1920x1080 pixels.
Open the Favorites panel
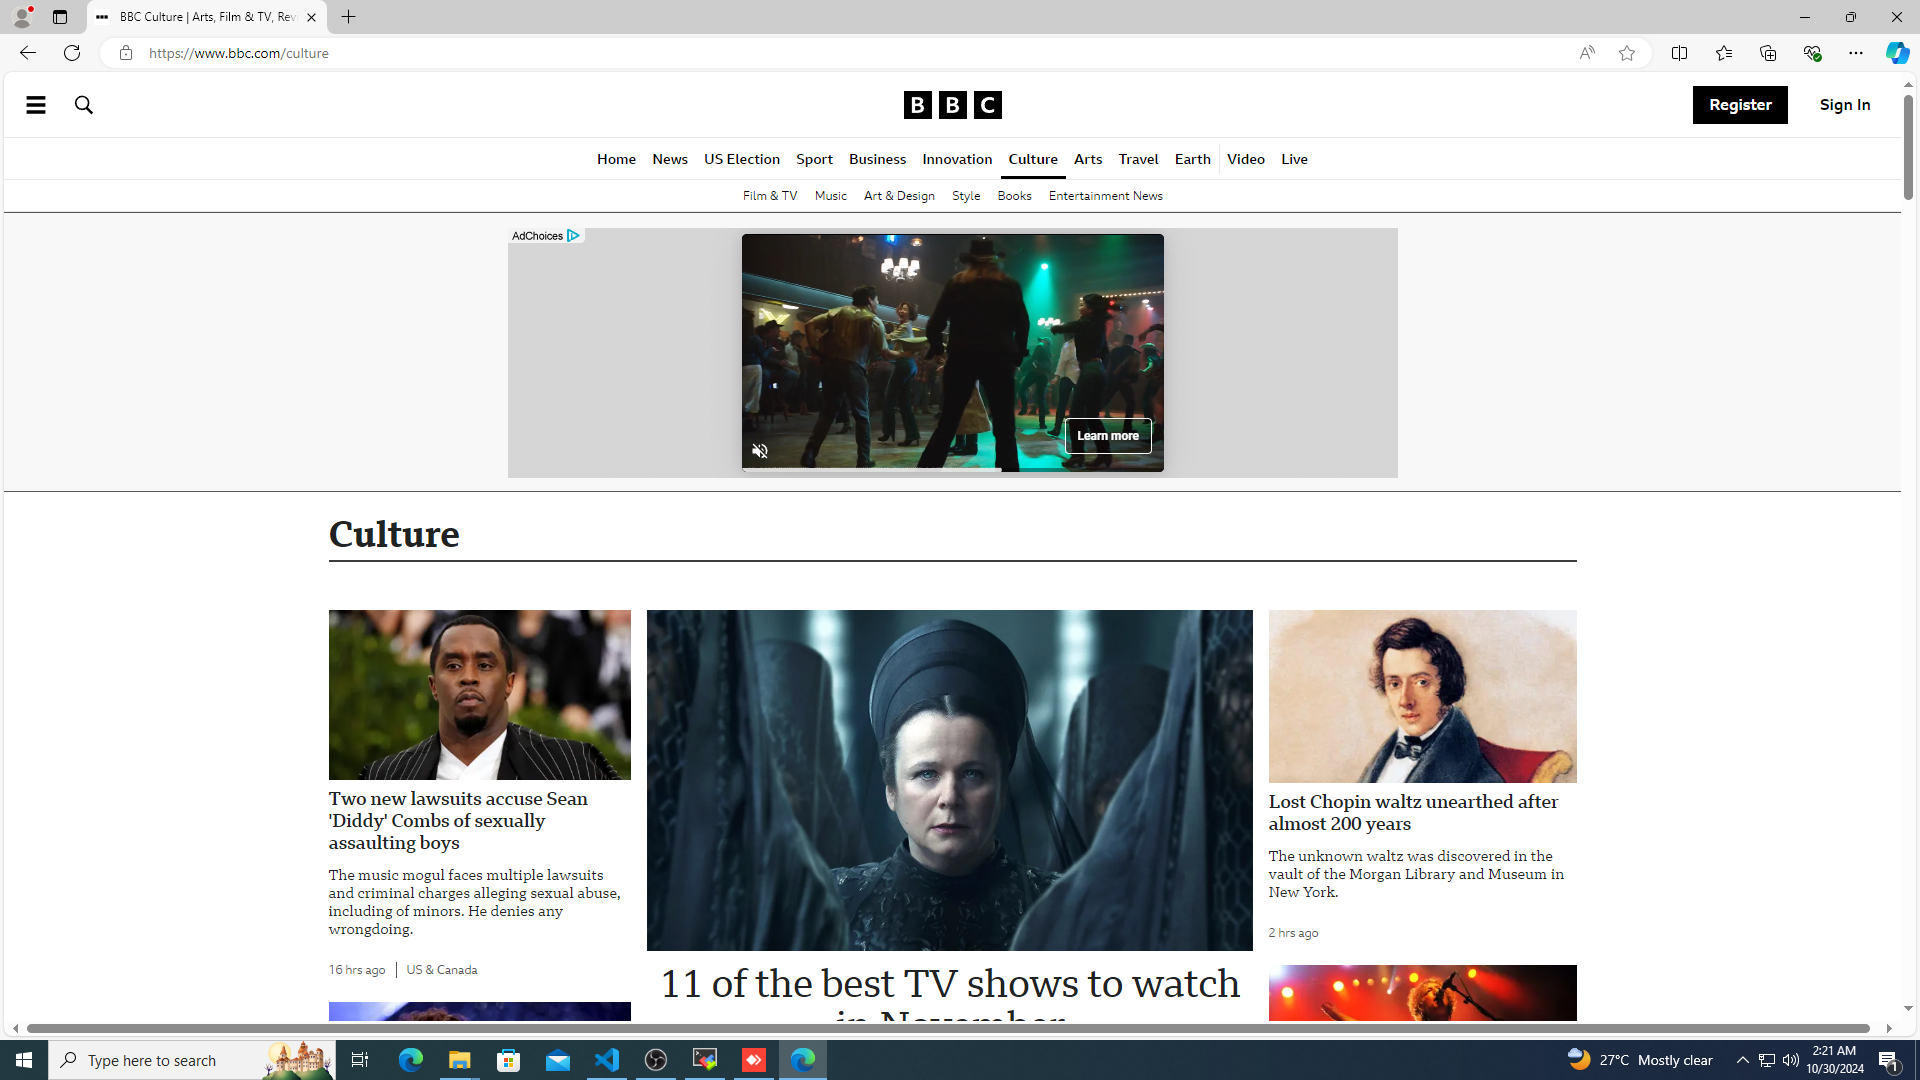pos(1723,53)
